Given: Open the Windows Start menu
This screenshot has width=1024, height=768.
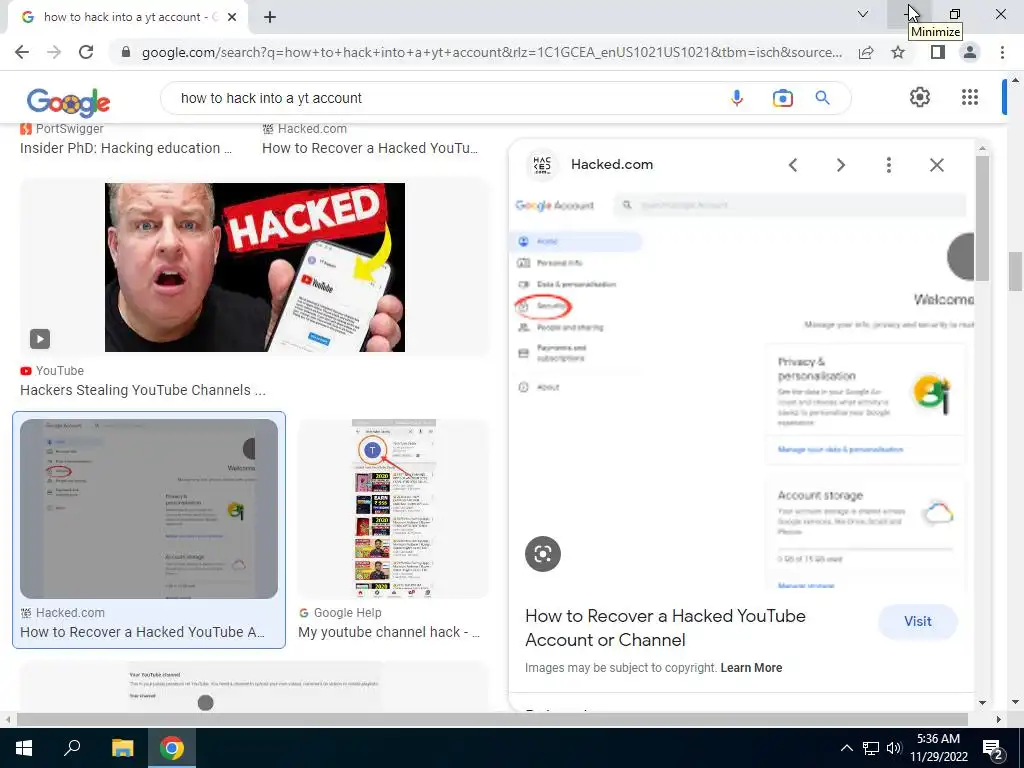Looking at the screenshot, I should pyautogui.click(x=24, y=748).
